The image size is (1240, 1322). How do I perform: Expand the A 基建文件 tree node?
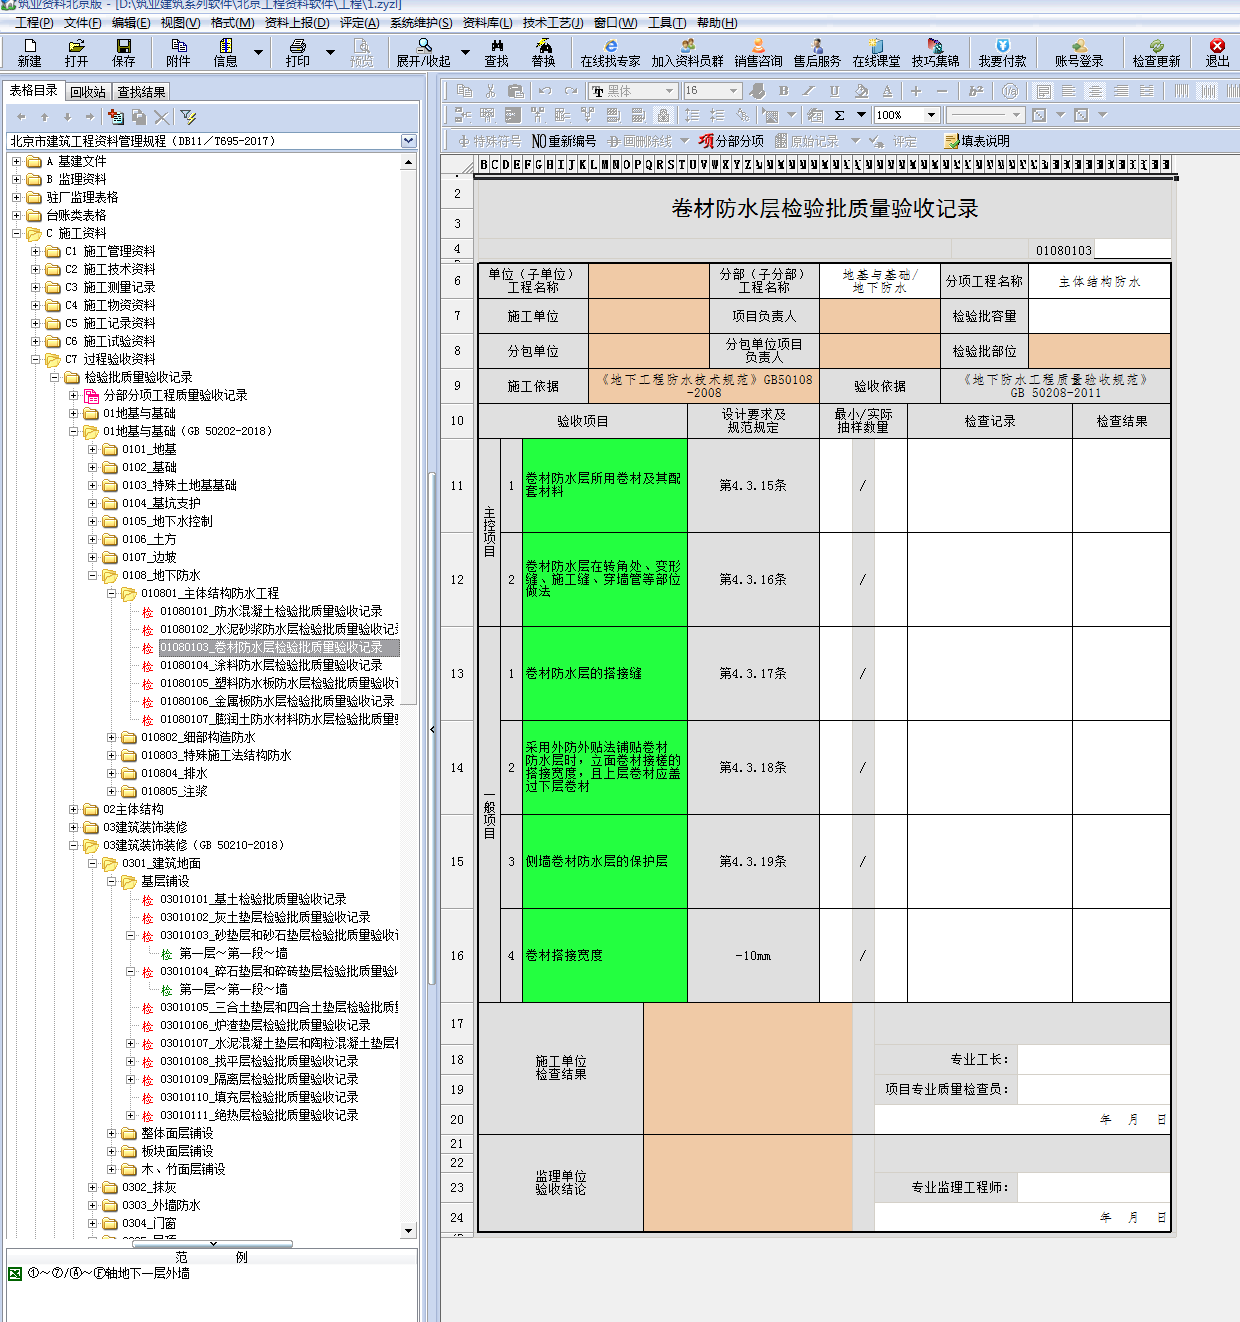coord(16,162)
